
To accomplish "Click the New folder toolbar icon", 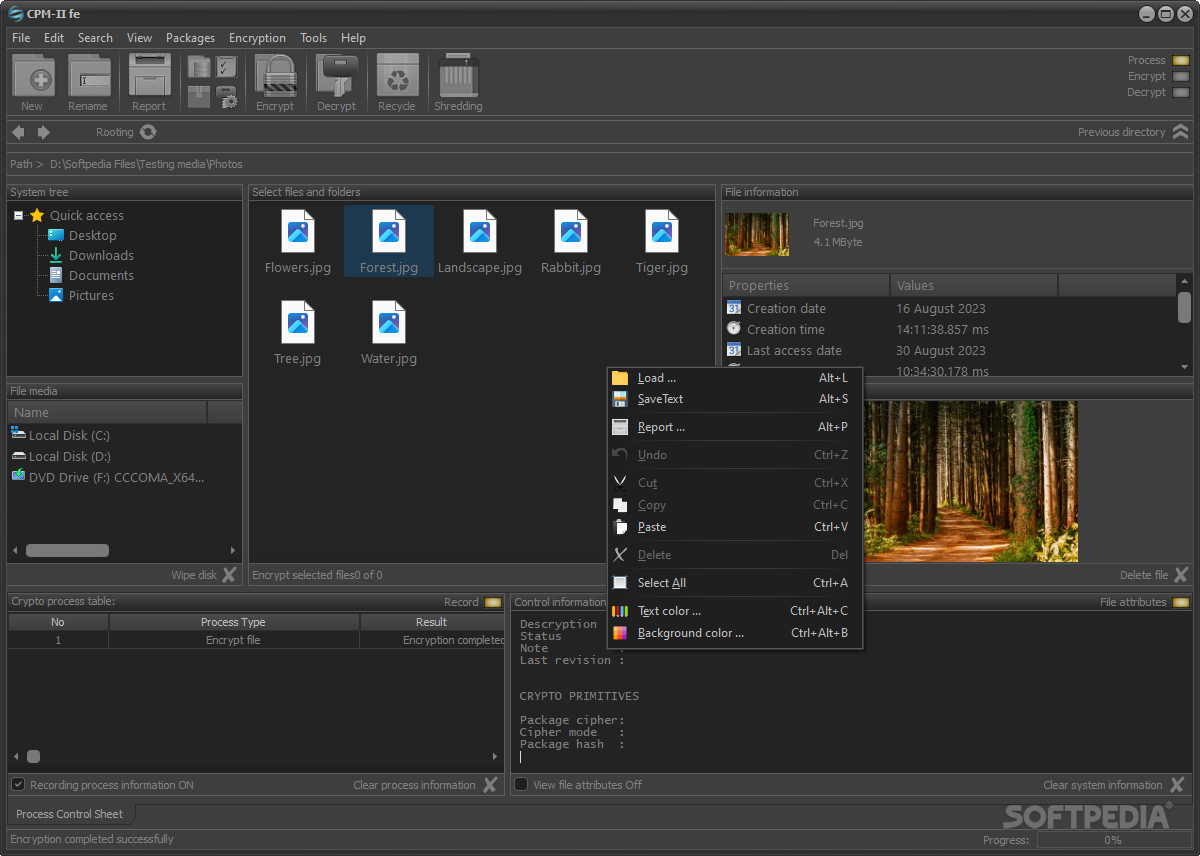I will coord(33,76).
